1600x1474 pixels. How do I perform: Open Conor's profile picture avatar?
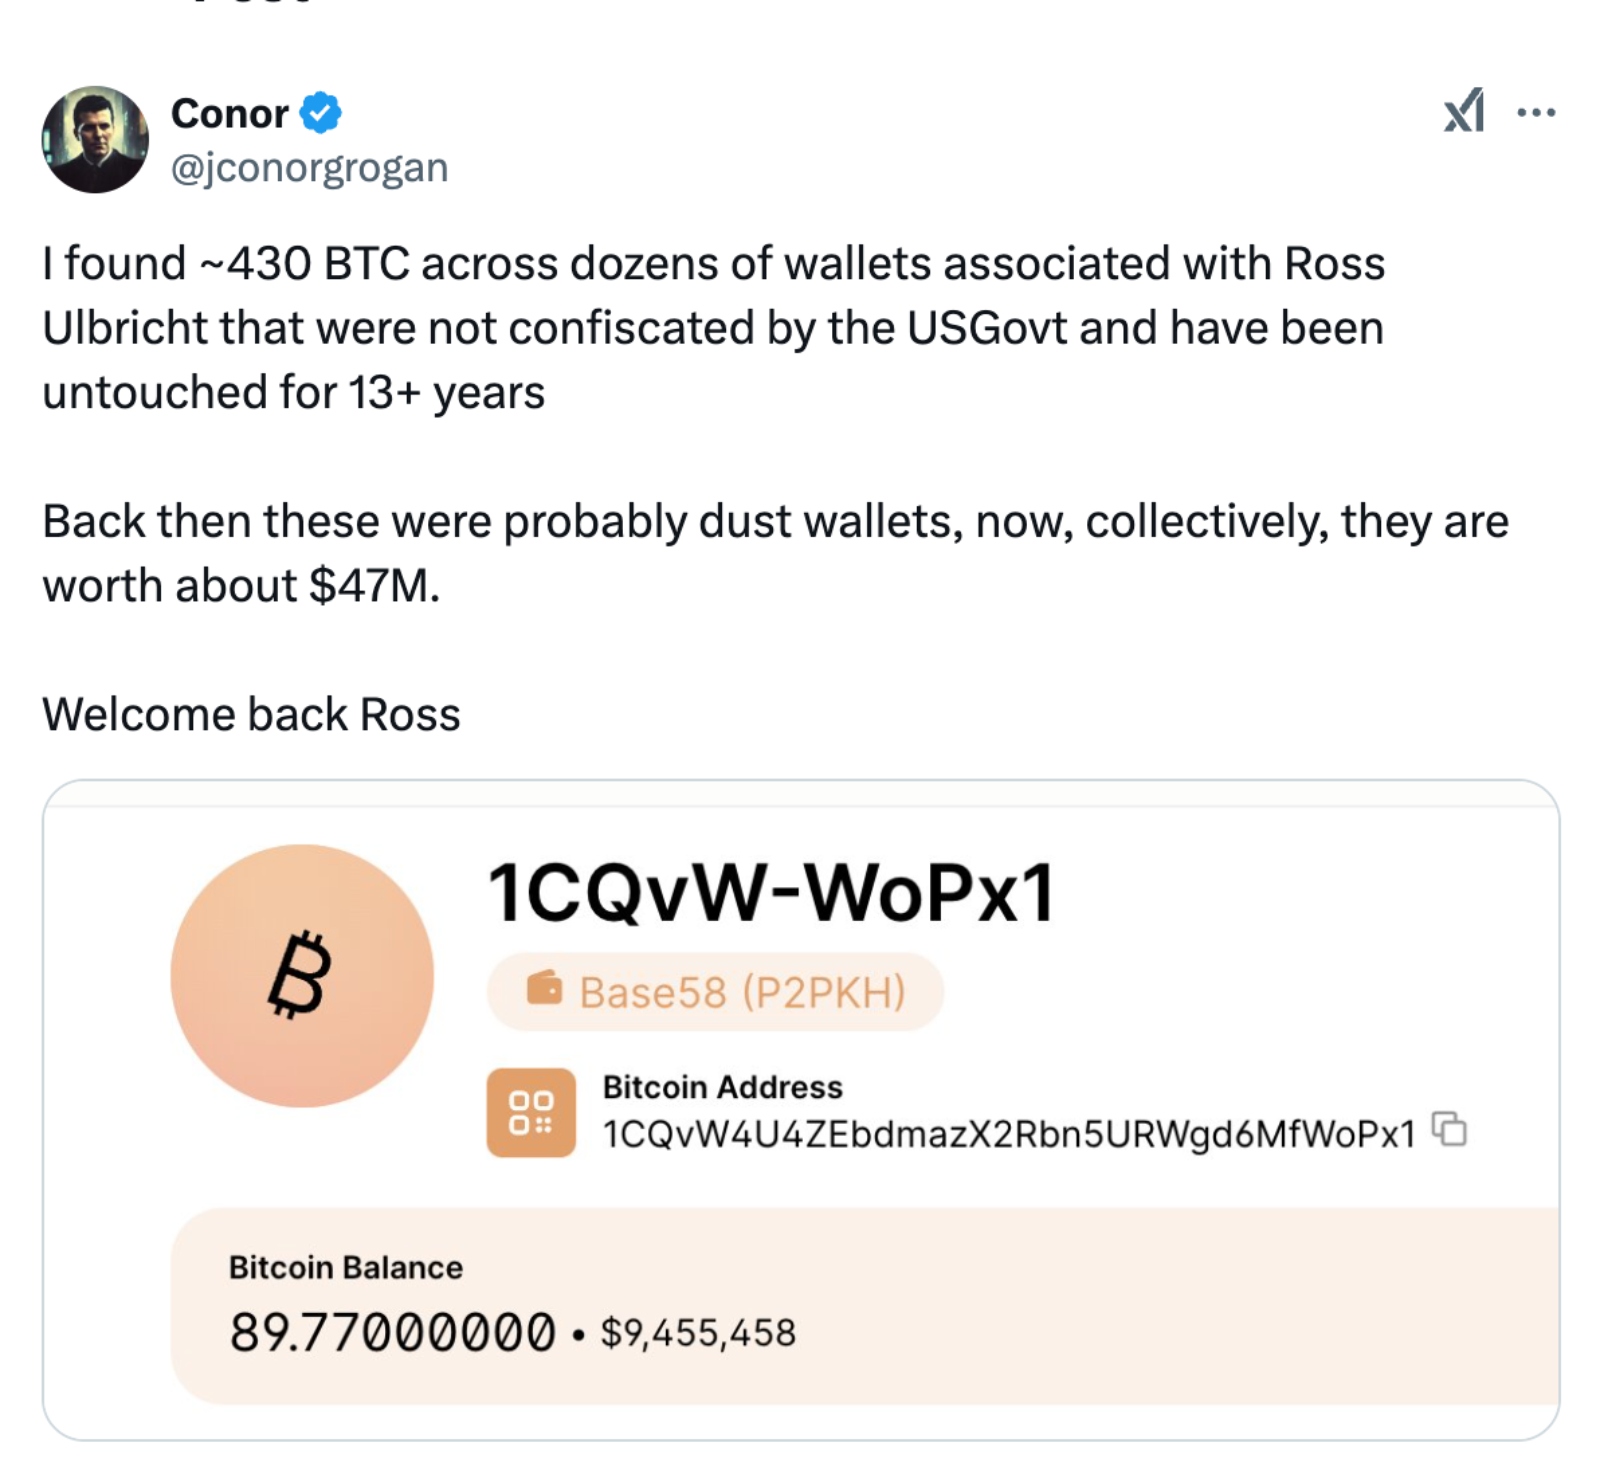coord(95,139)
